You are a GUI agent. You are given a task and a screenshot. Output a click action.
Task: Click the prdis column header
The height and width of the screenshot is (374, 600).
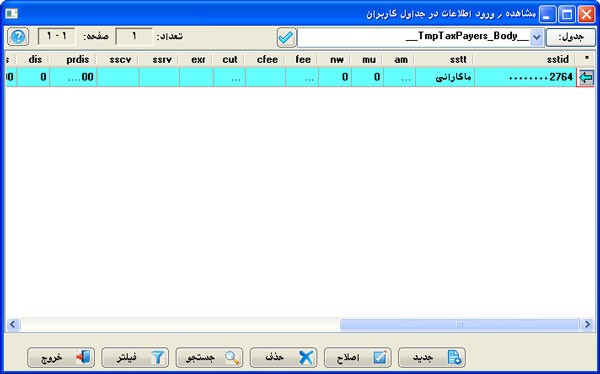tap(73, 59)
